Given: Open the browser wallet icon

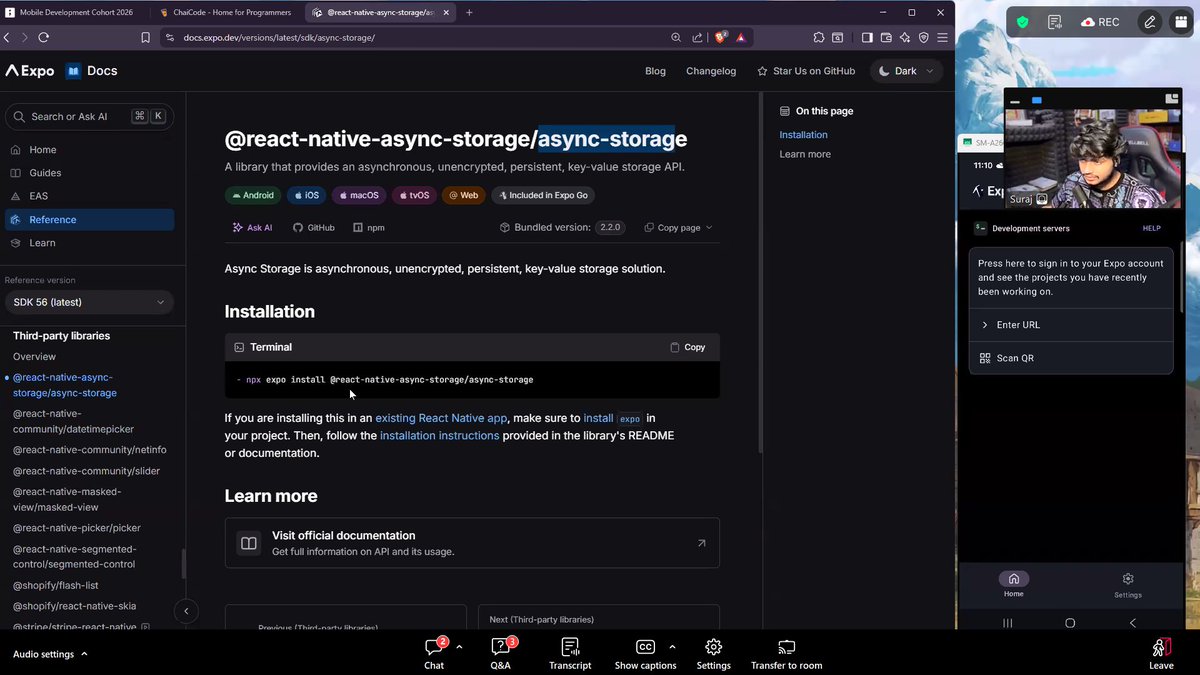Looking at the screenshot, I should click(x=886, y=37).
